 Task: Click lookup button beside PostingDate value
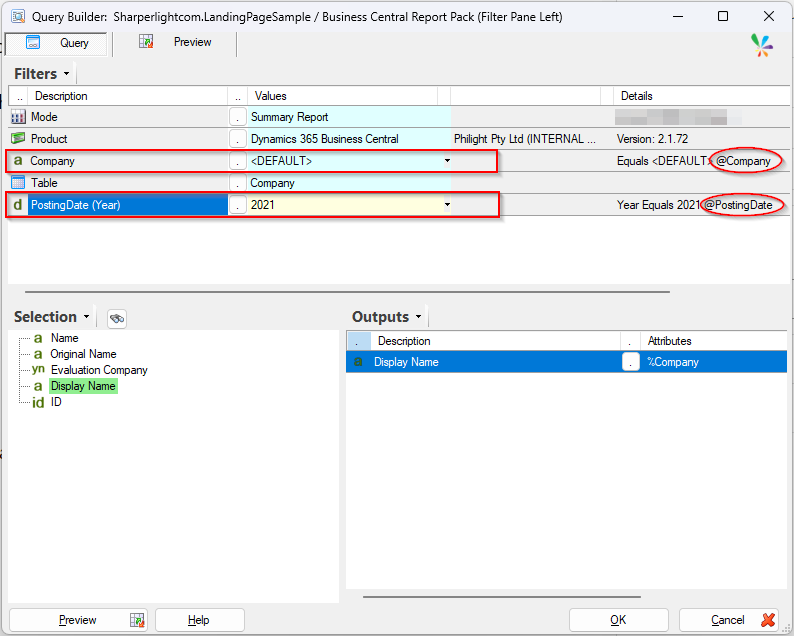[x=237, y=205]
